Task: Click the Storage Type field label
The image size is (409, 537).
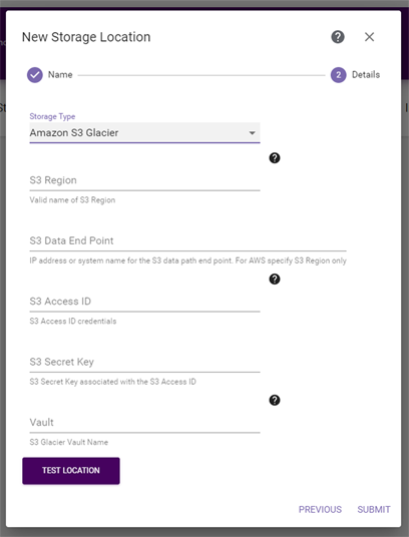Action: [x=52, y=116]
